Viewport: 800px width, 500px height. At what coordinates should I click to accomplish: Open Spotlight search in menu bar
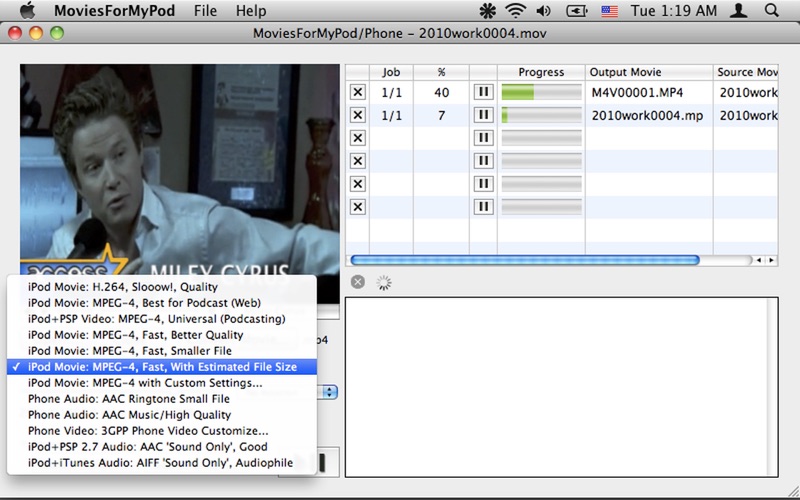point(771,11)
